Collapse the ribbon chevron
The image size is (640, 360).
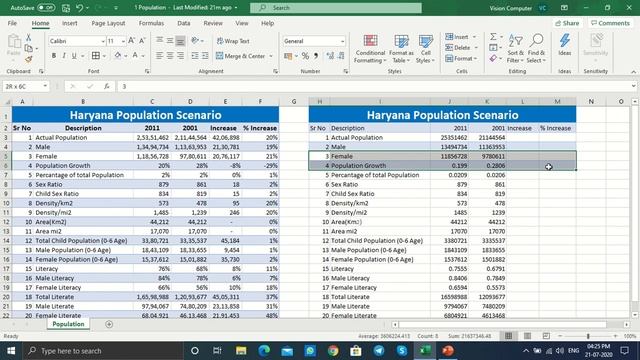[633, 72]
